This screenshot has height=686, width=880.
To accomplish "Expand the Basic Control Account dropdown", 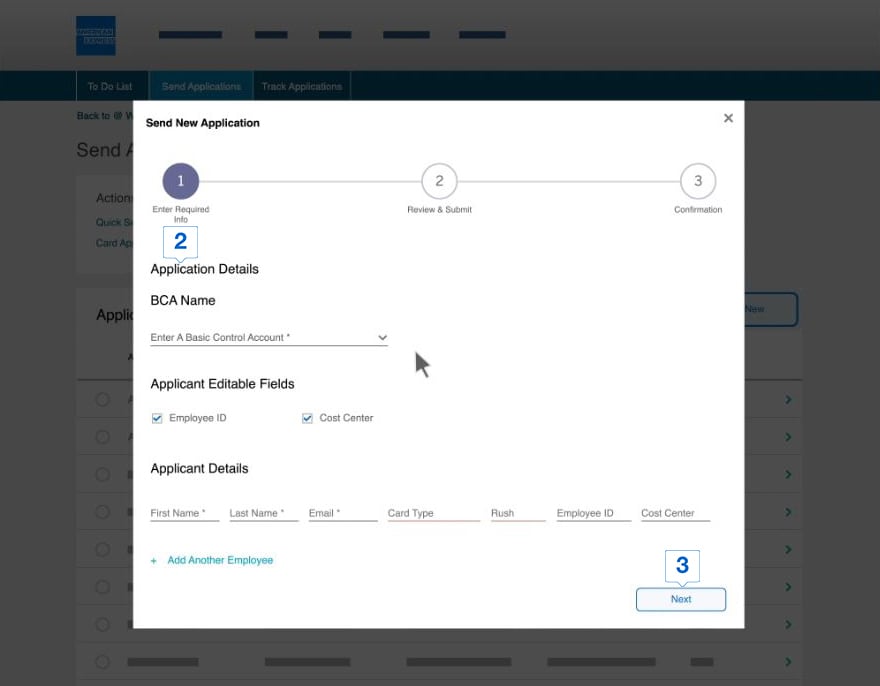I will [x=382, y=338].
